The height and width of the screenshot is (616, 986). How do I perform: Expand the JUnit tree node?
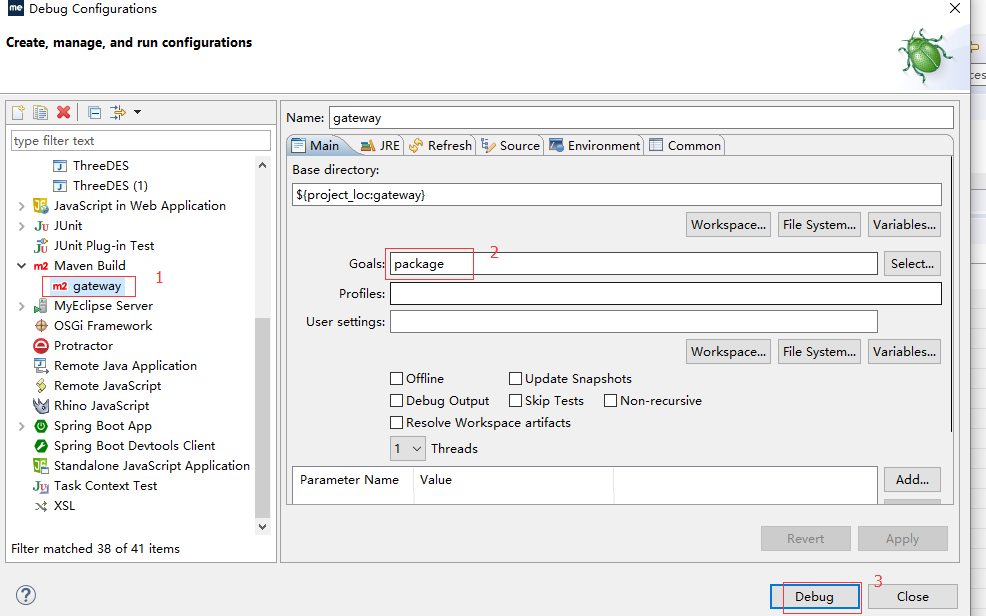(x=21, y=226)
